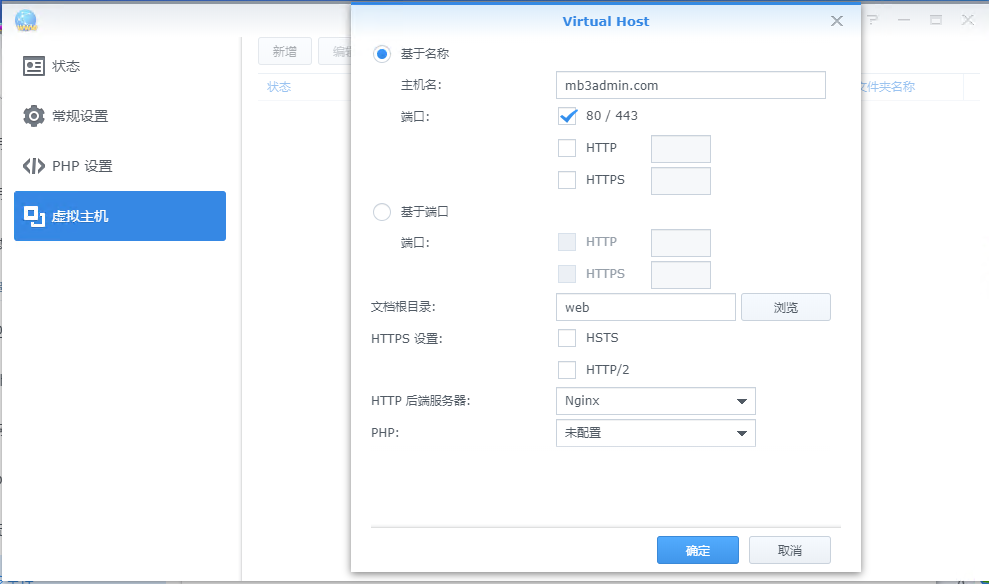Screen dimensions: 989x584
Task: Open the 状态 menu item
Action: tap(120, 66)
